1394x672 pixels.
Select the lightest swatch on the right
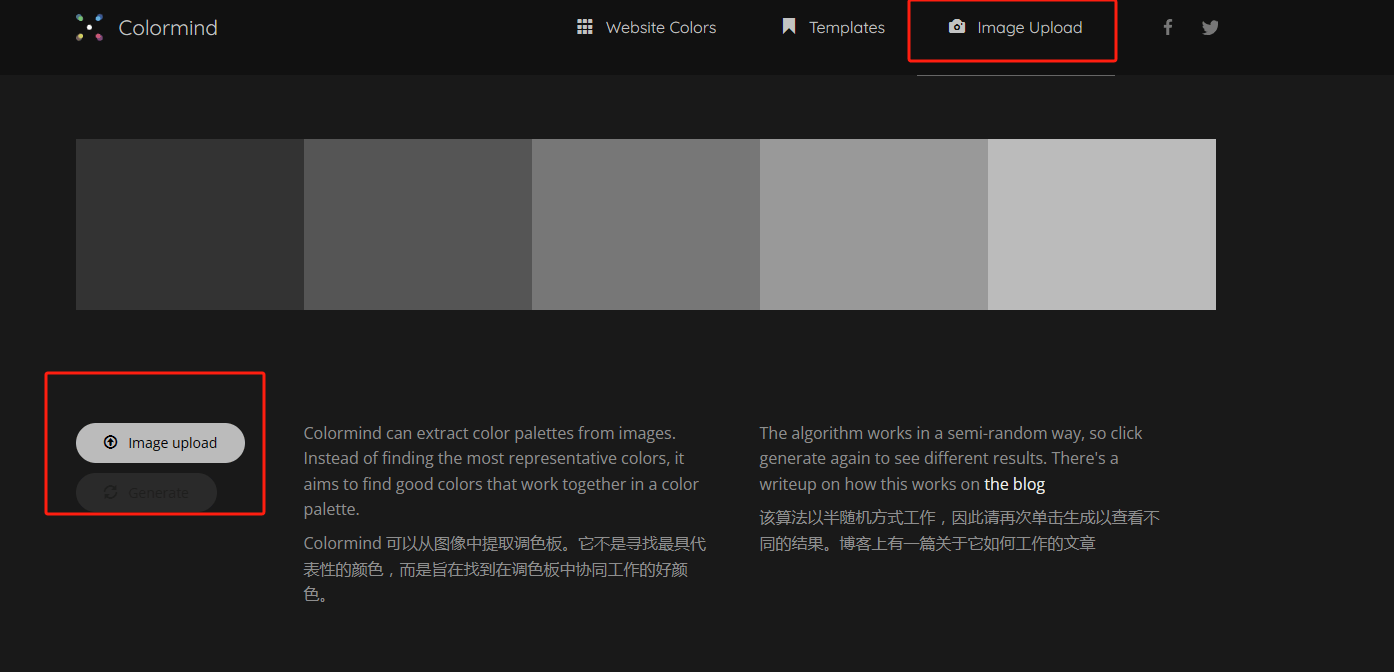[1101, 224]
